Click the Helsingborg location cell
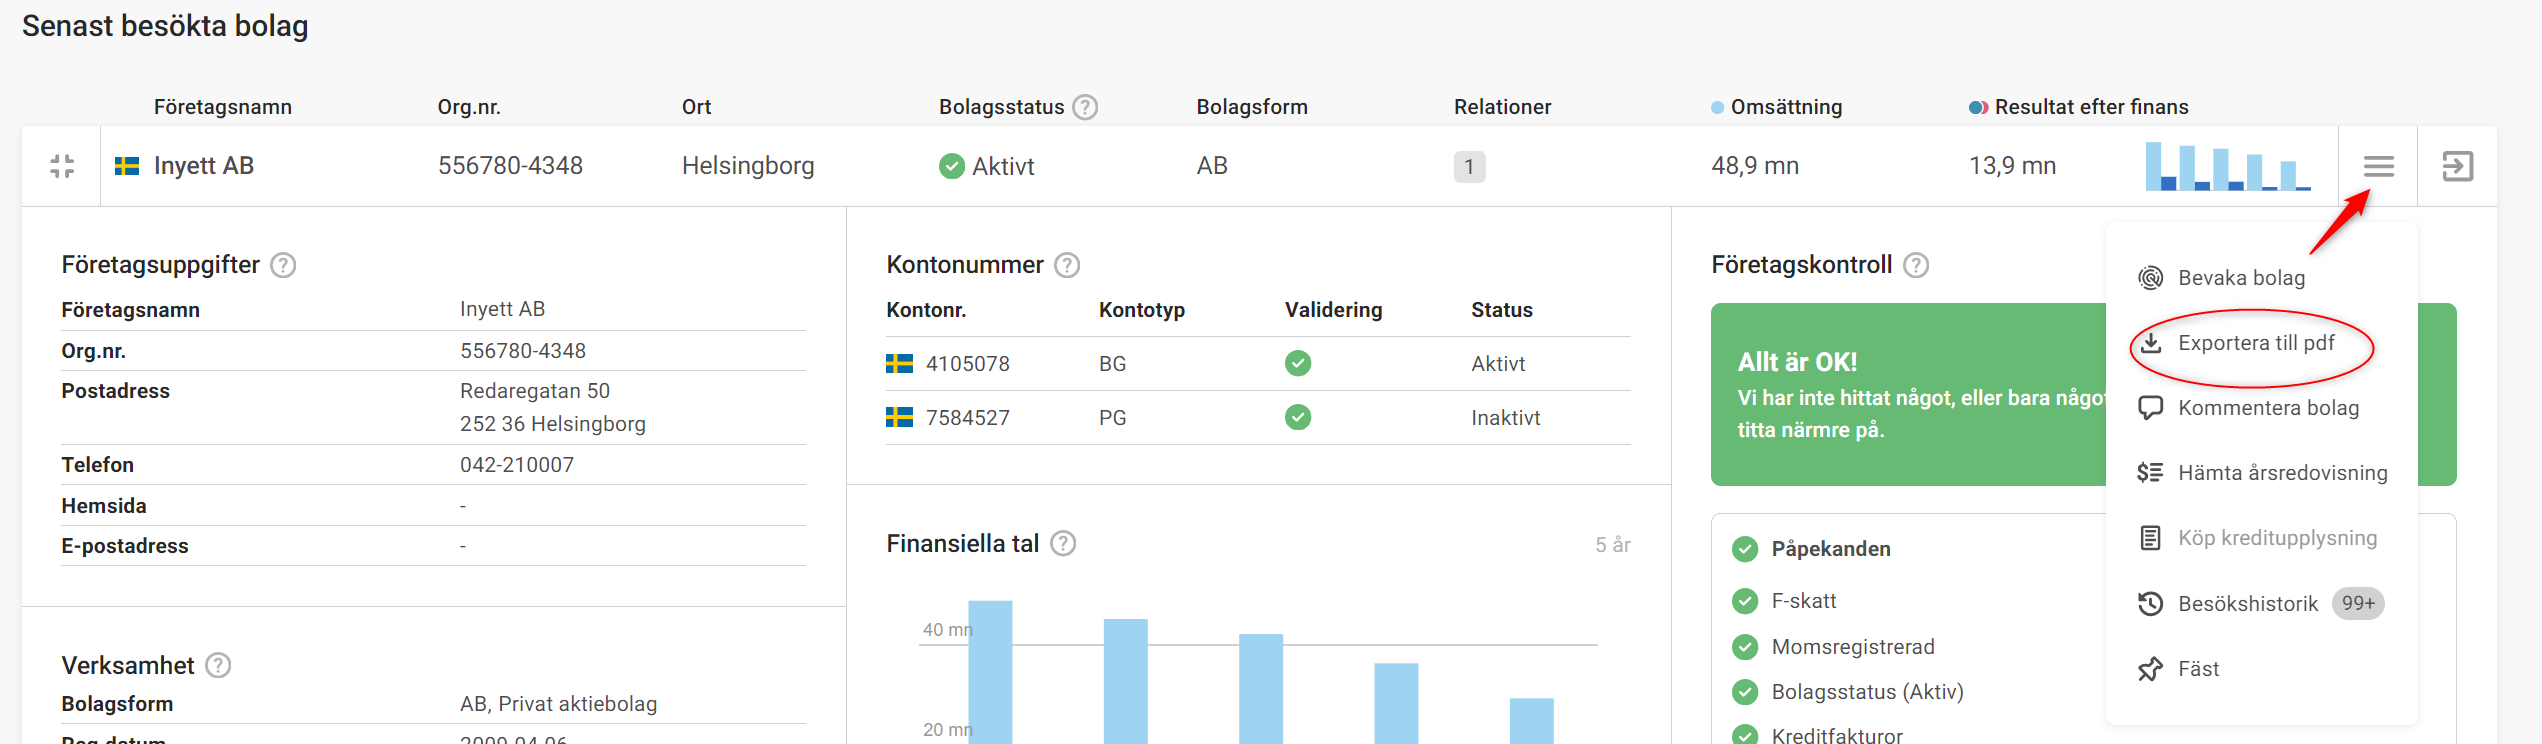The height and width of the screenshot is (744, 2542). (748, 166)
